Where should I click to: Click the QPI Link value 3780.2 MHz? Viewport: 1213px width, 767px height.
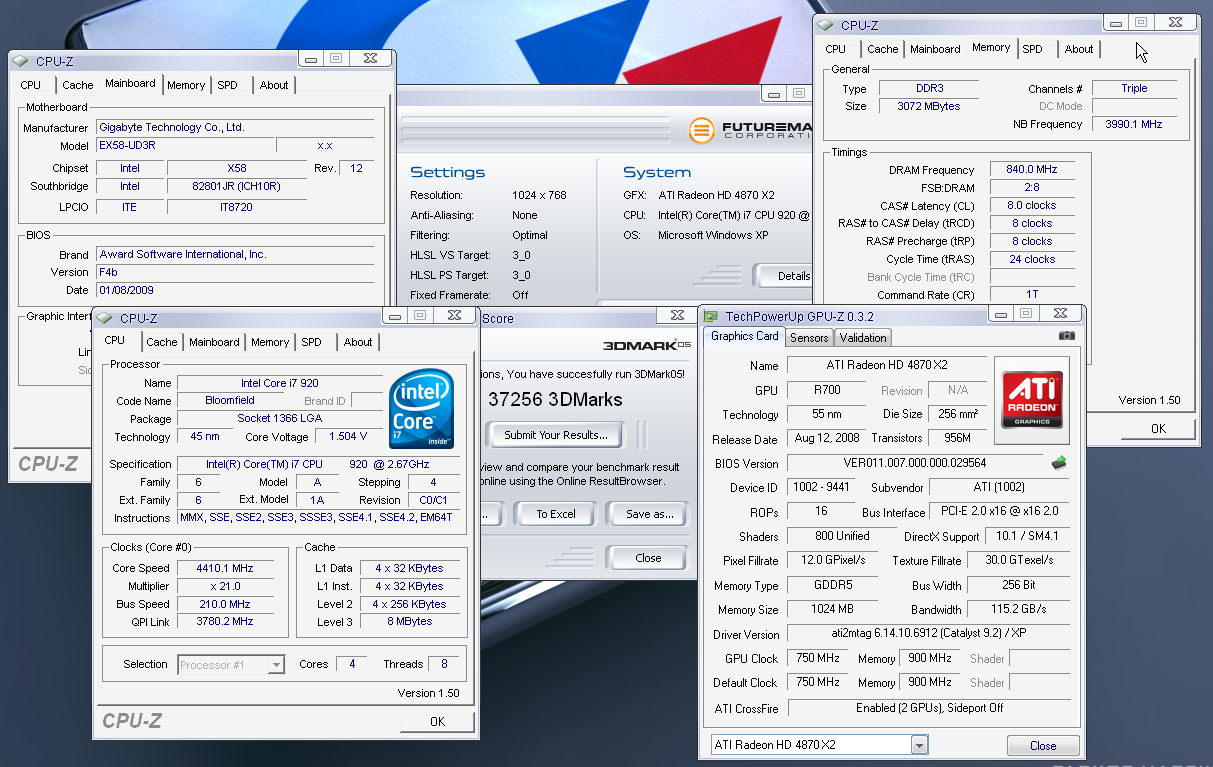click(224, 621)
